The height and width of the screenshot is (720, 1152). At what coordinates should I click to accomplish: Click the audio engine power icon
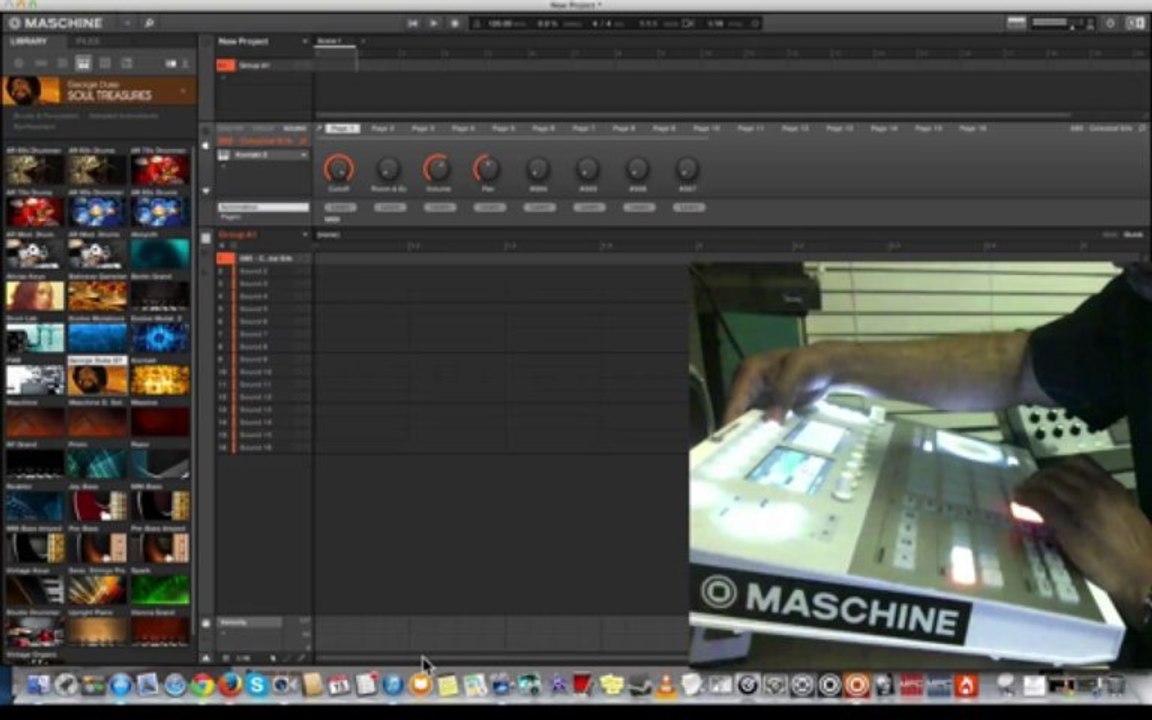[x=1110, y=24]
